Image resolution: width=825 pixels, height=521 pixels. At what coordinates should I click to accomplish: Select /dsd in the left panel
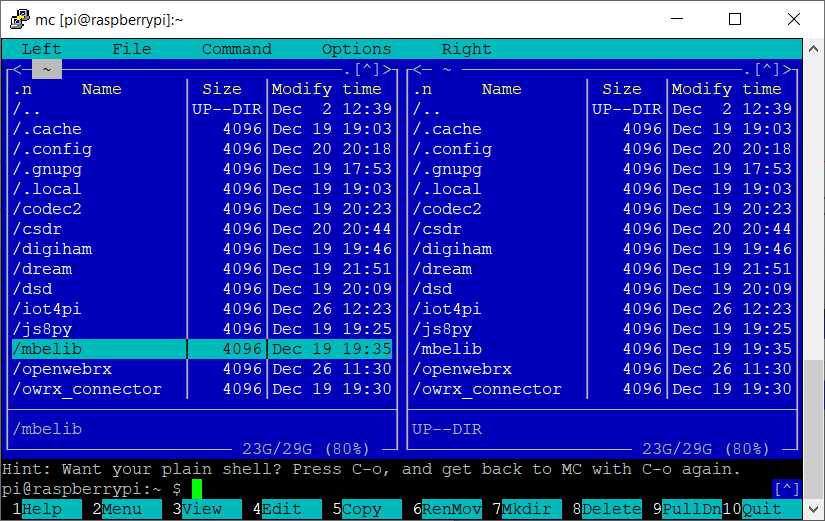[x=202, y=289]
